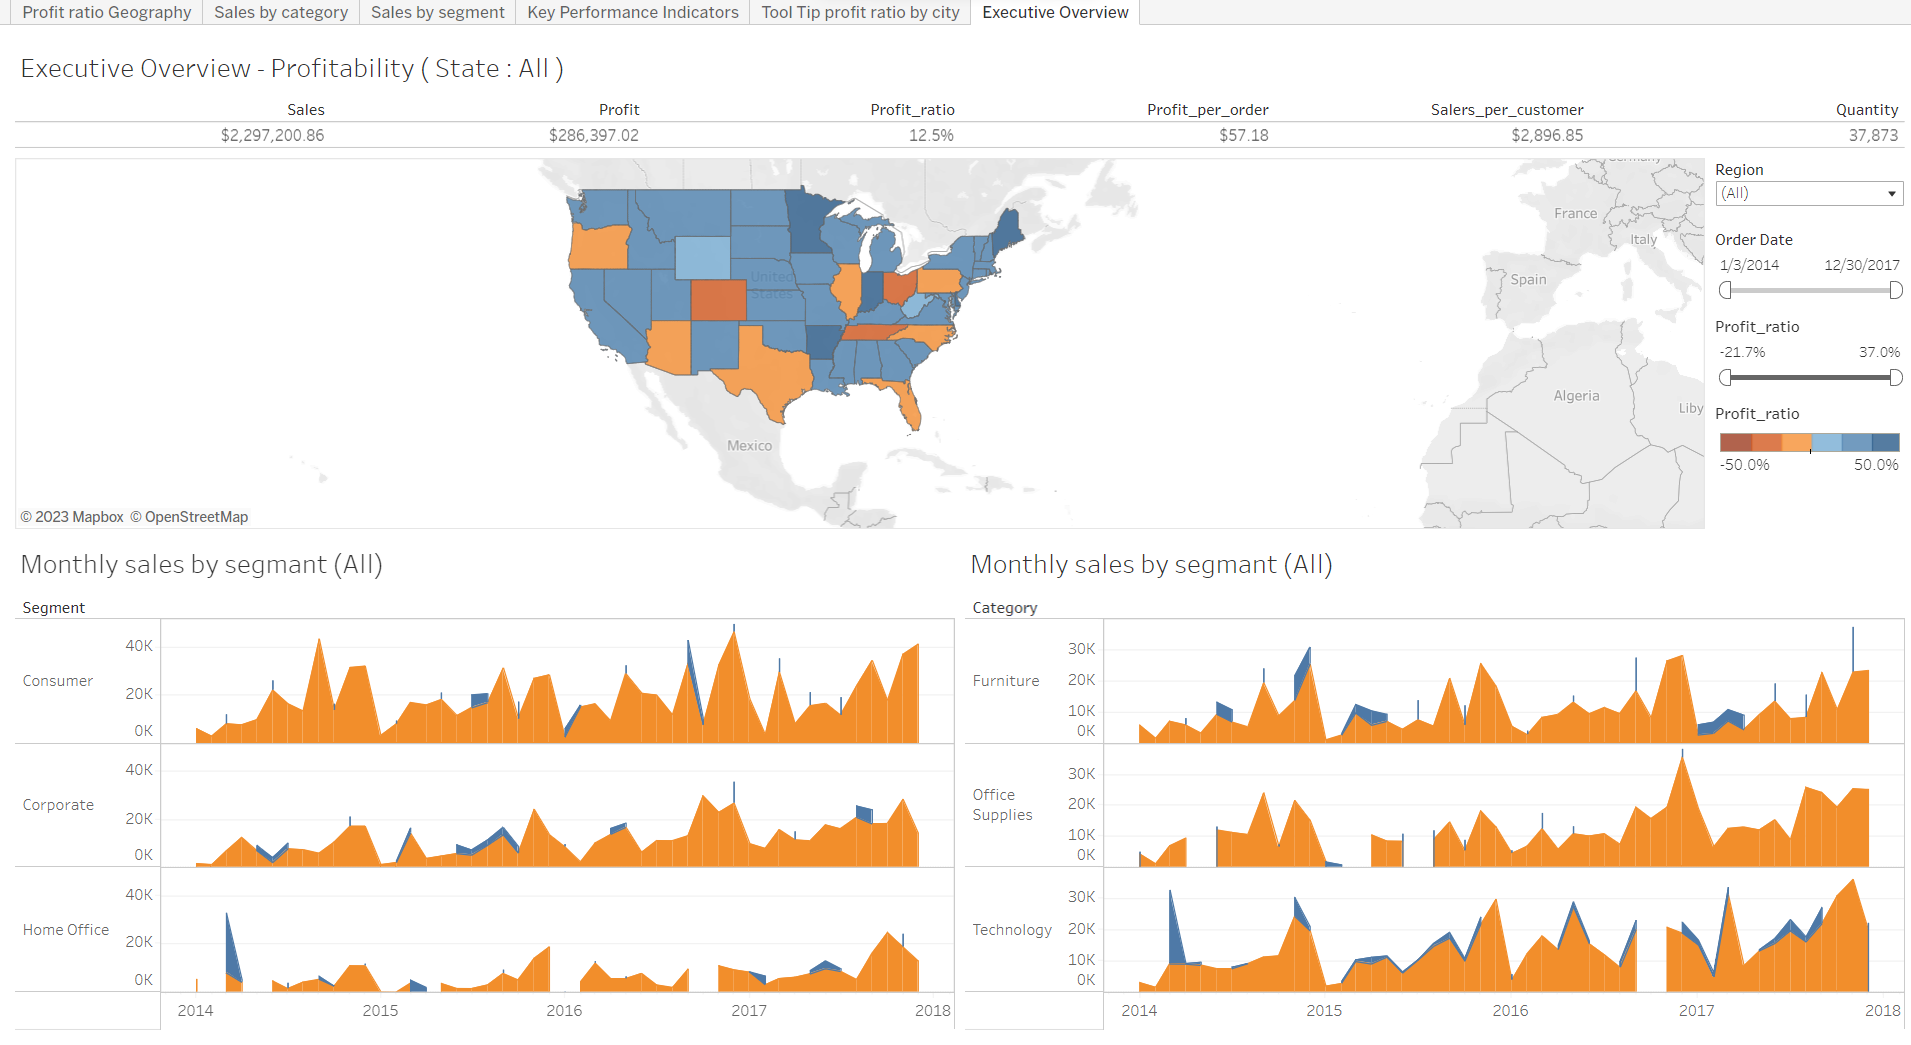Click the Profit_ratio slider right handle

click(1895, 377)
